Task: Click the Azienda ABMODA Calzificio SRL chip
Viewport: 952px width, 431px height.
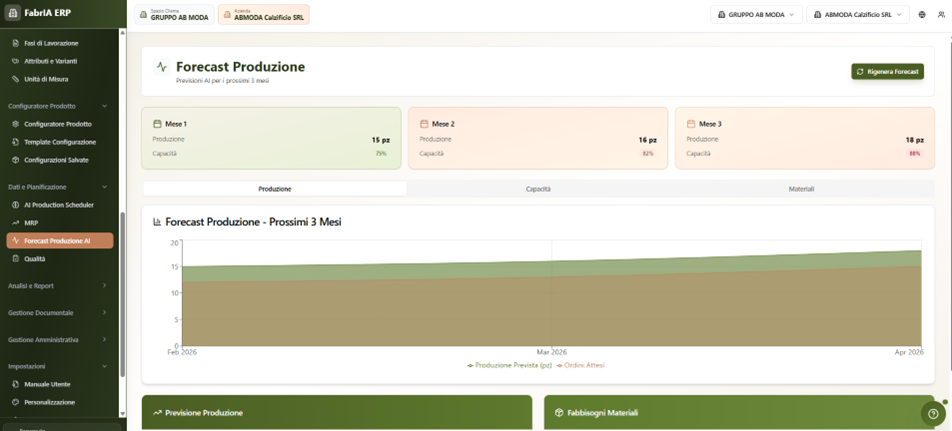Action: 264,15
